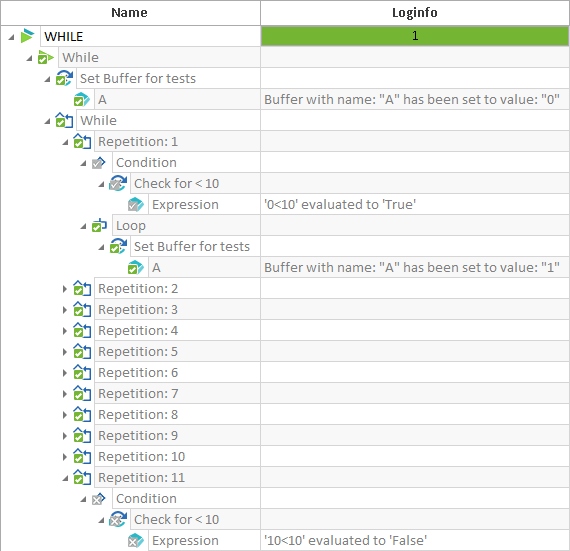The image size is (570, 551).
Task: Click the failed Expression icon at the bottom
Action: [136, 540]
